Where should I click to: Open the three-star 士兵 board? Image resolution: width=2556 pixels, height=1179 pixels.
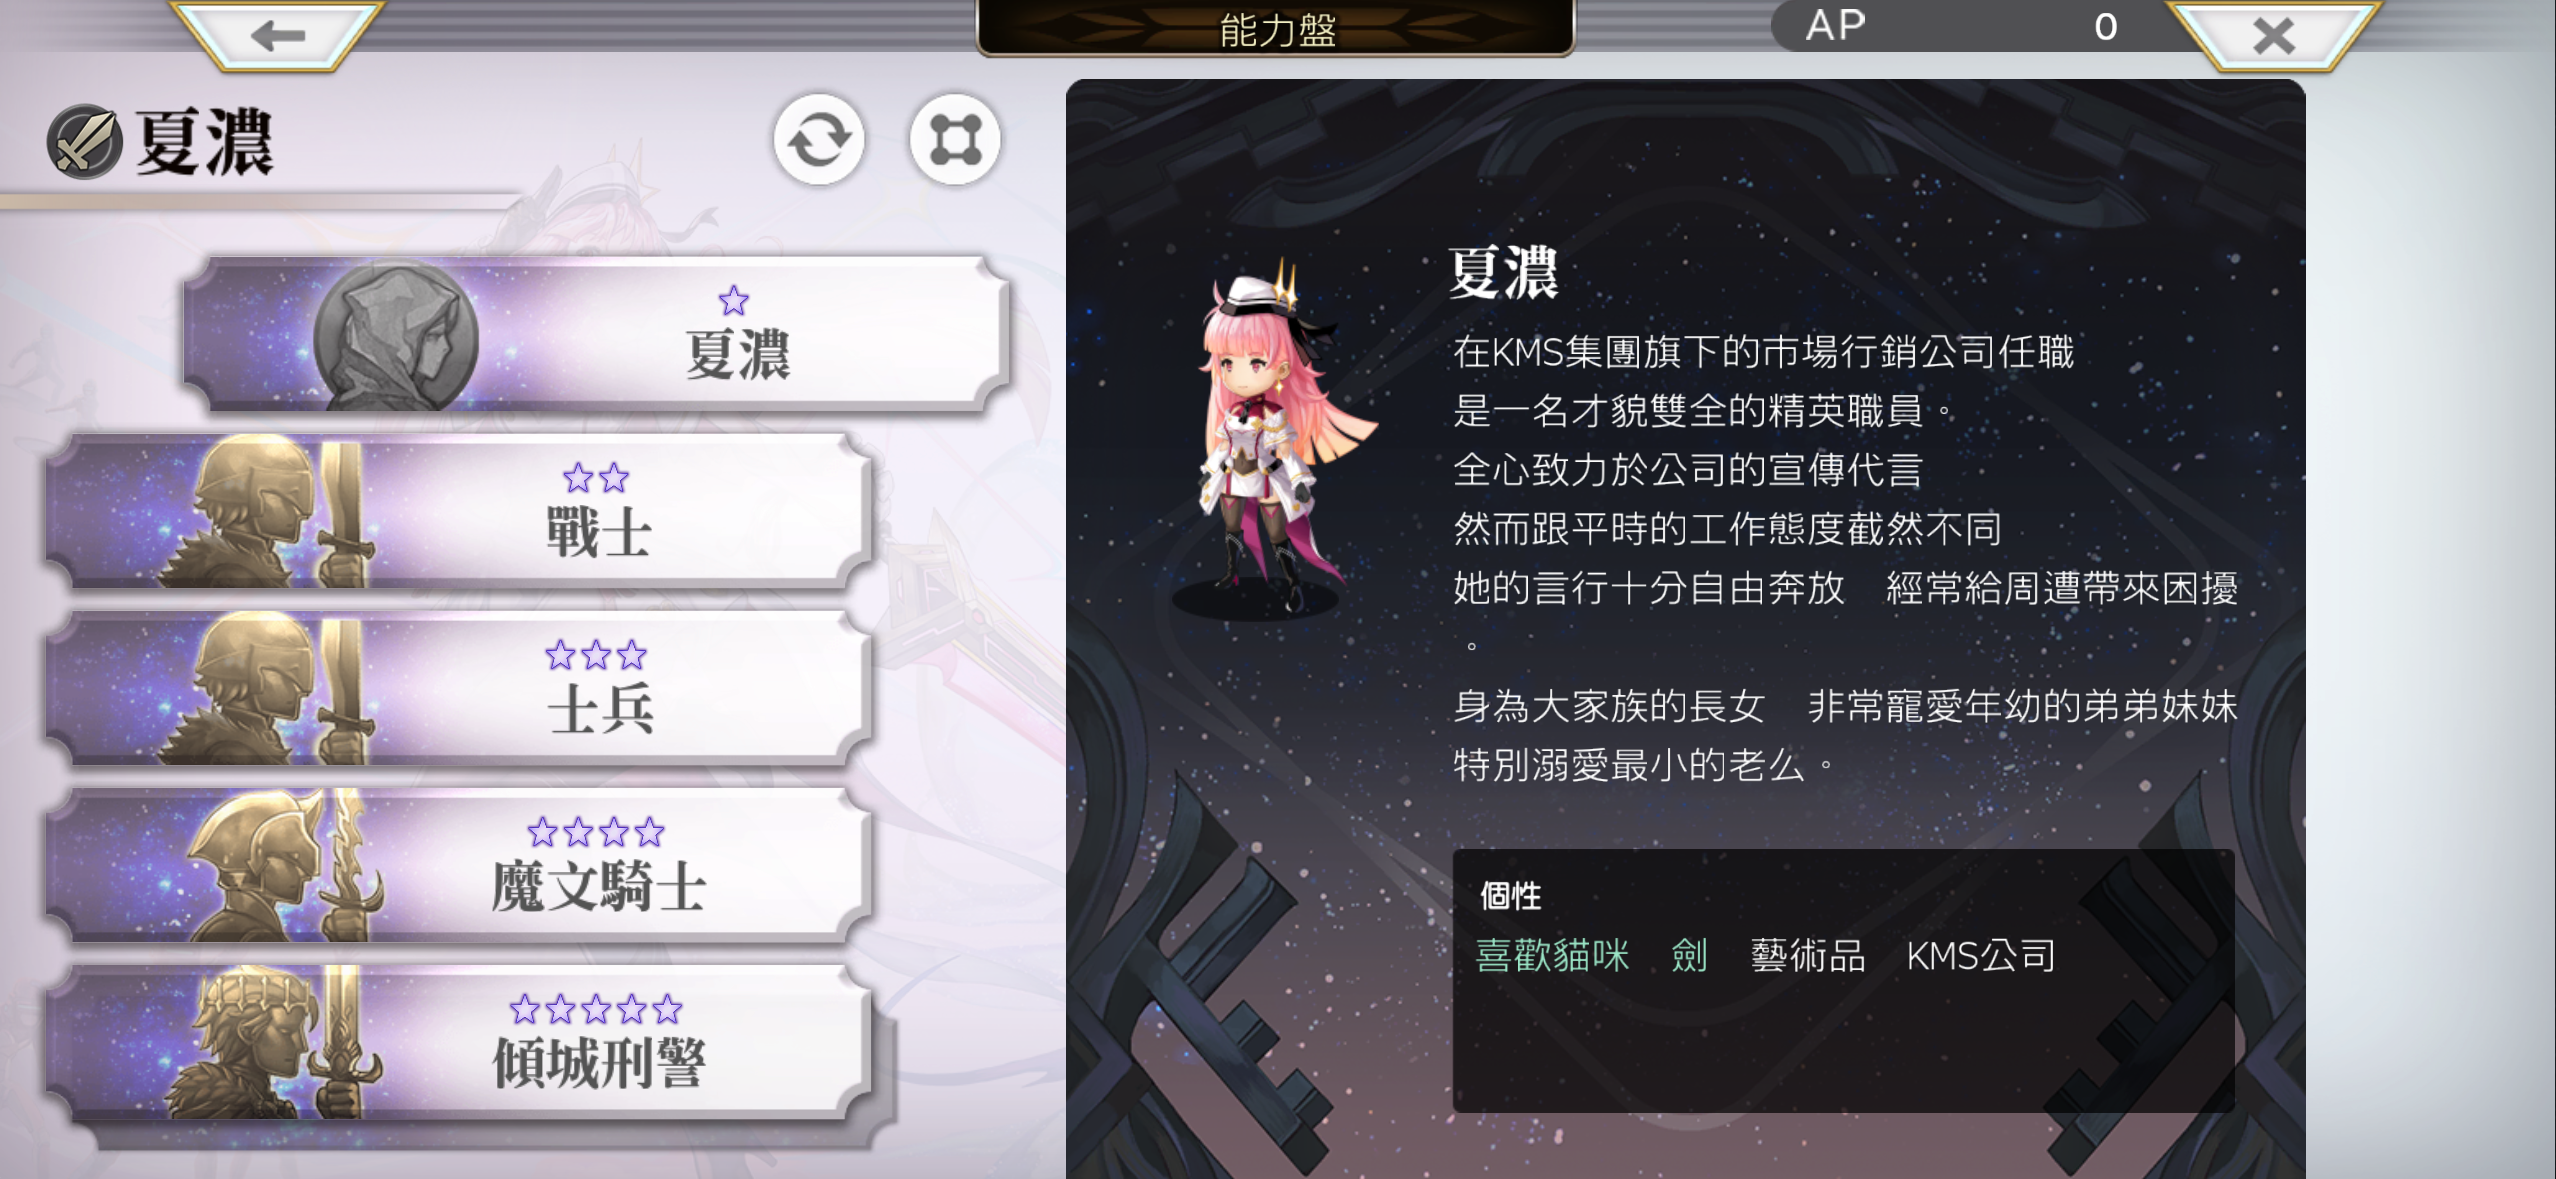click(458, 689)
